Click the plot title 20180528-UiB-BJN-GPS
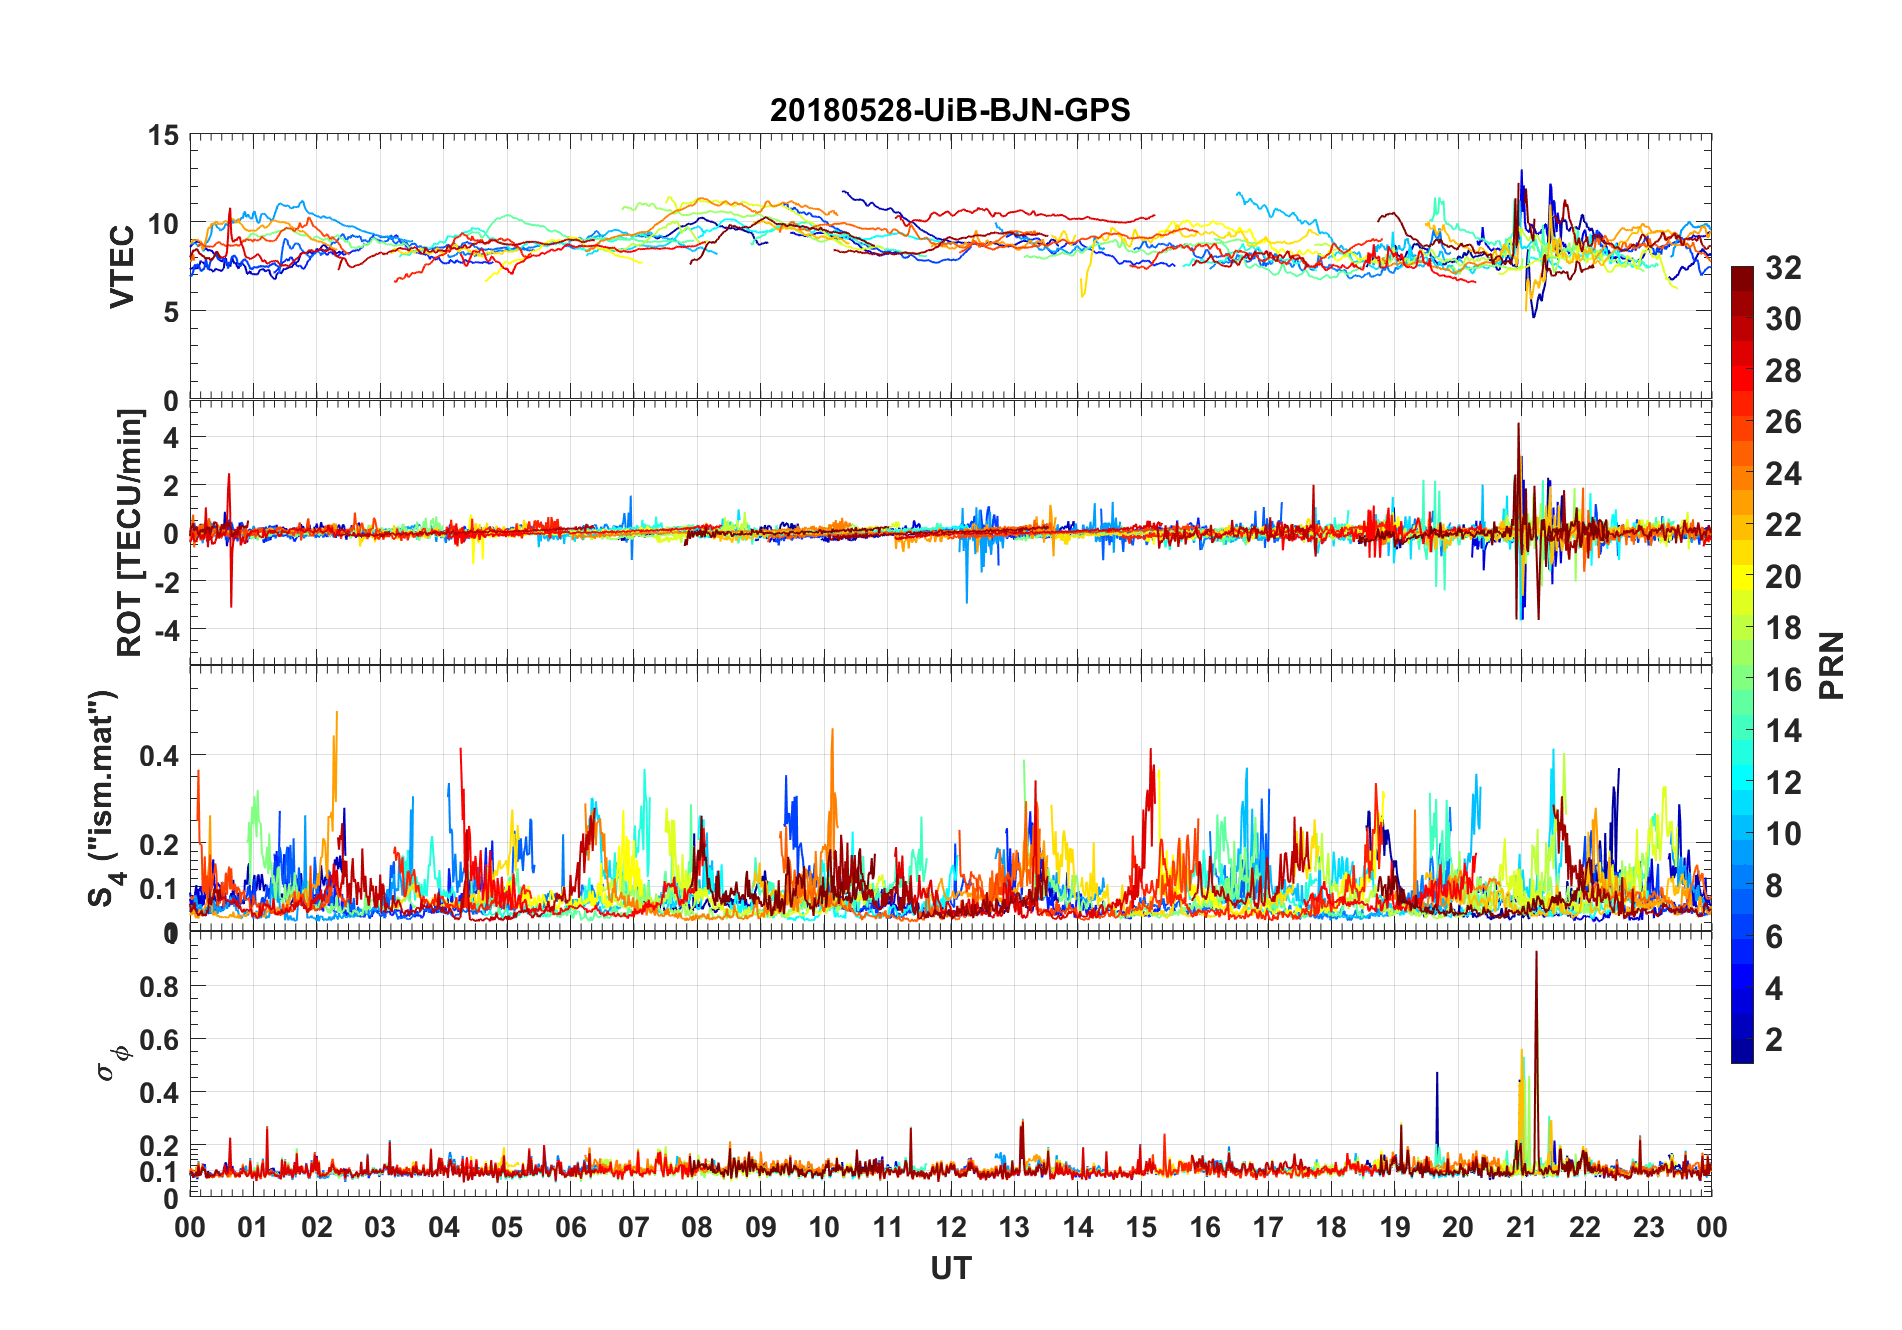This screenshot has width=1902, height=1330. pyautogui.click(x=950, y=110)
